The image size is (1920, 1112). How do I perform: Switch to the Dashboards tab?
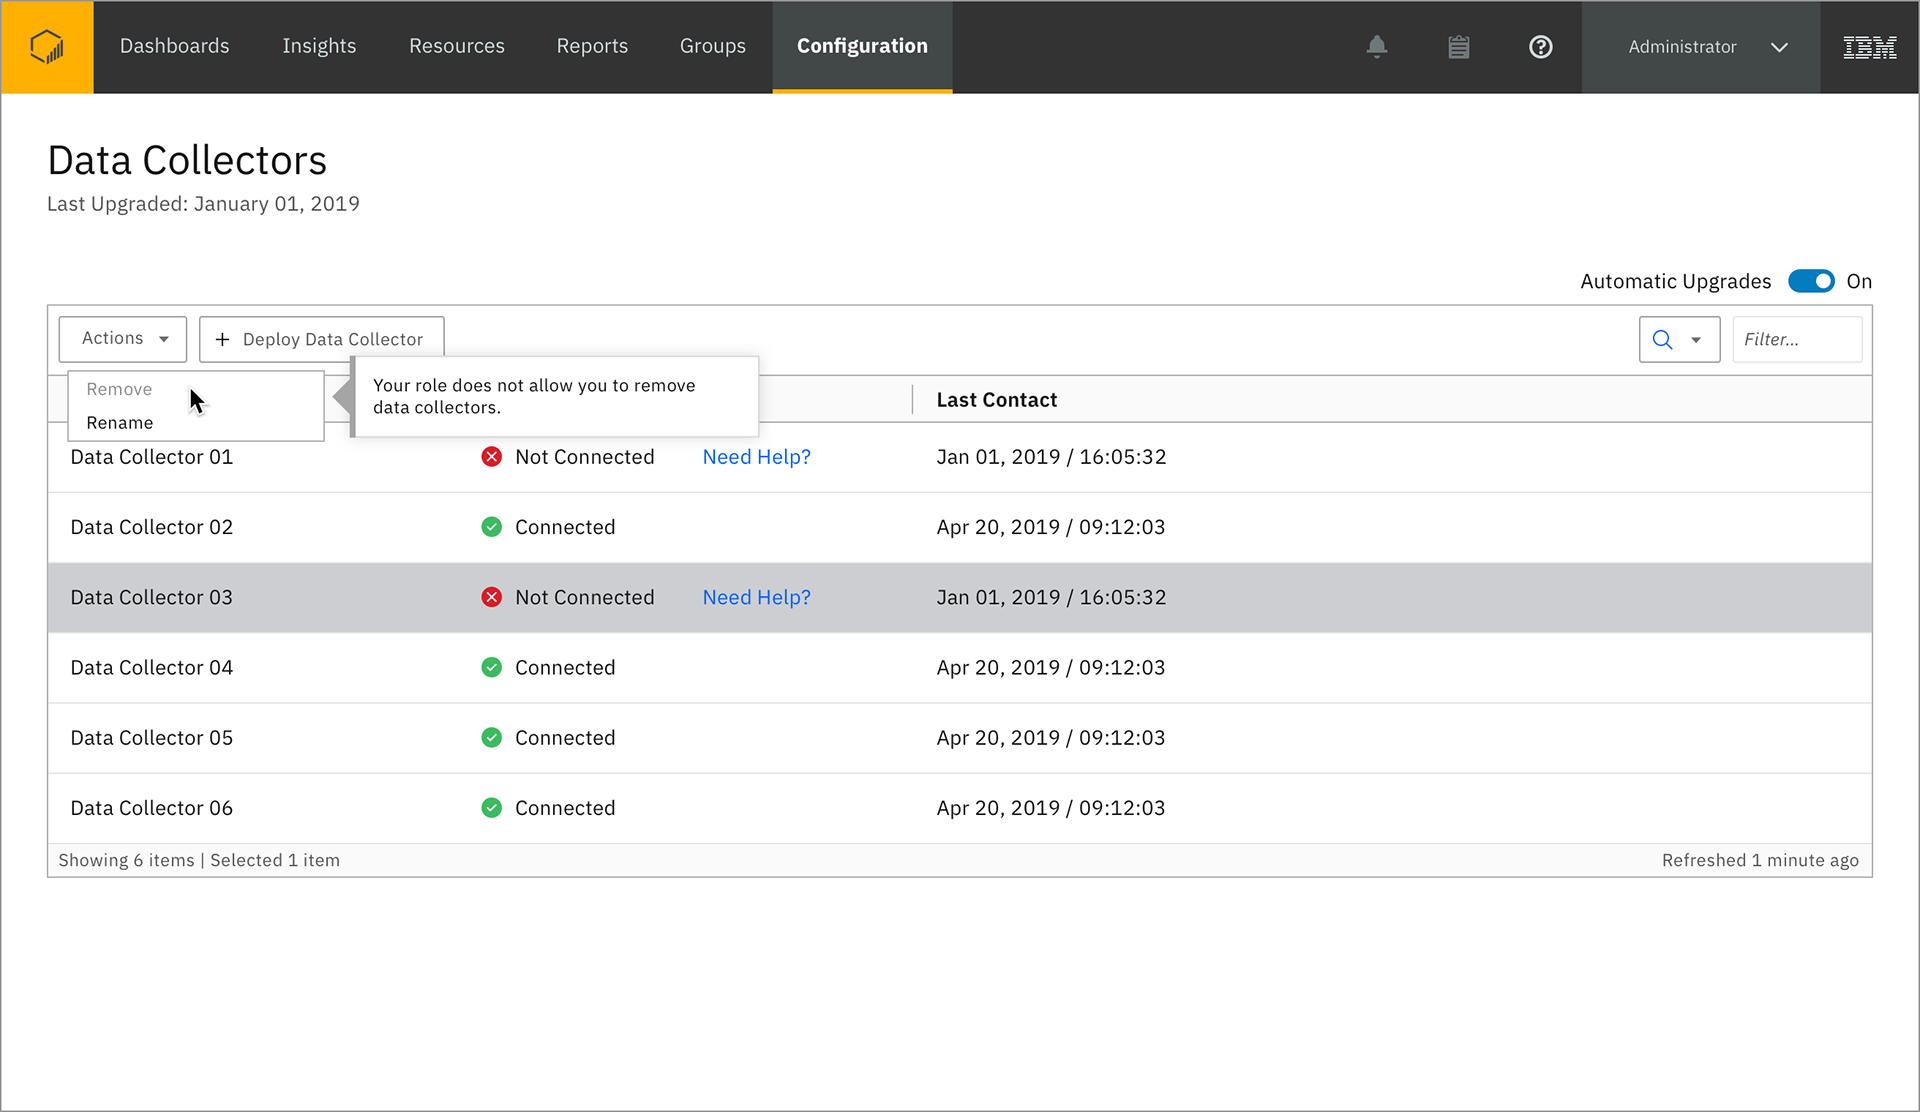[174, 47]
